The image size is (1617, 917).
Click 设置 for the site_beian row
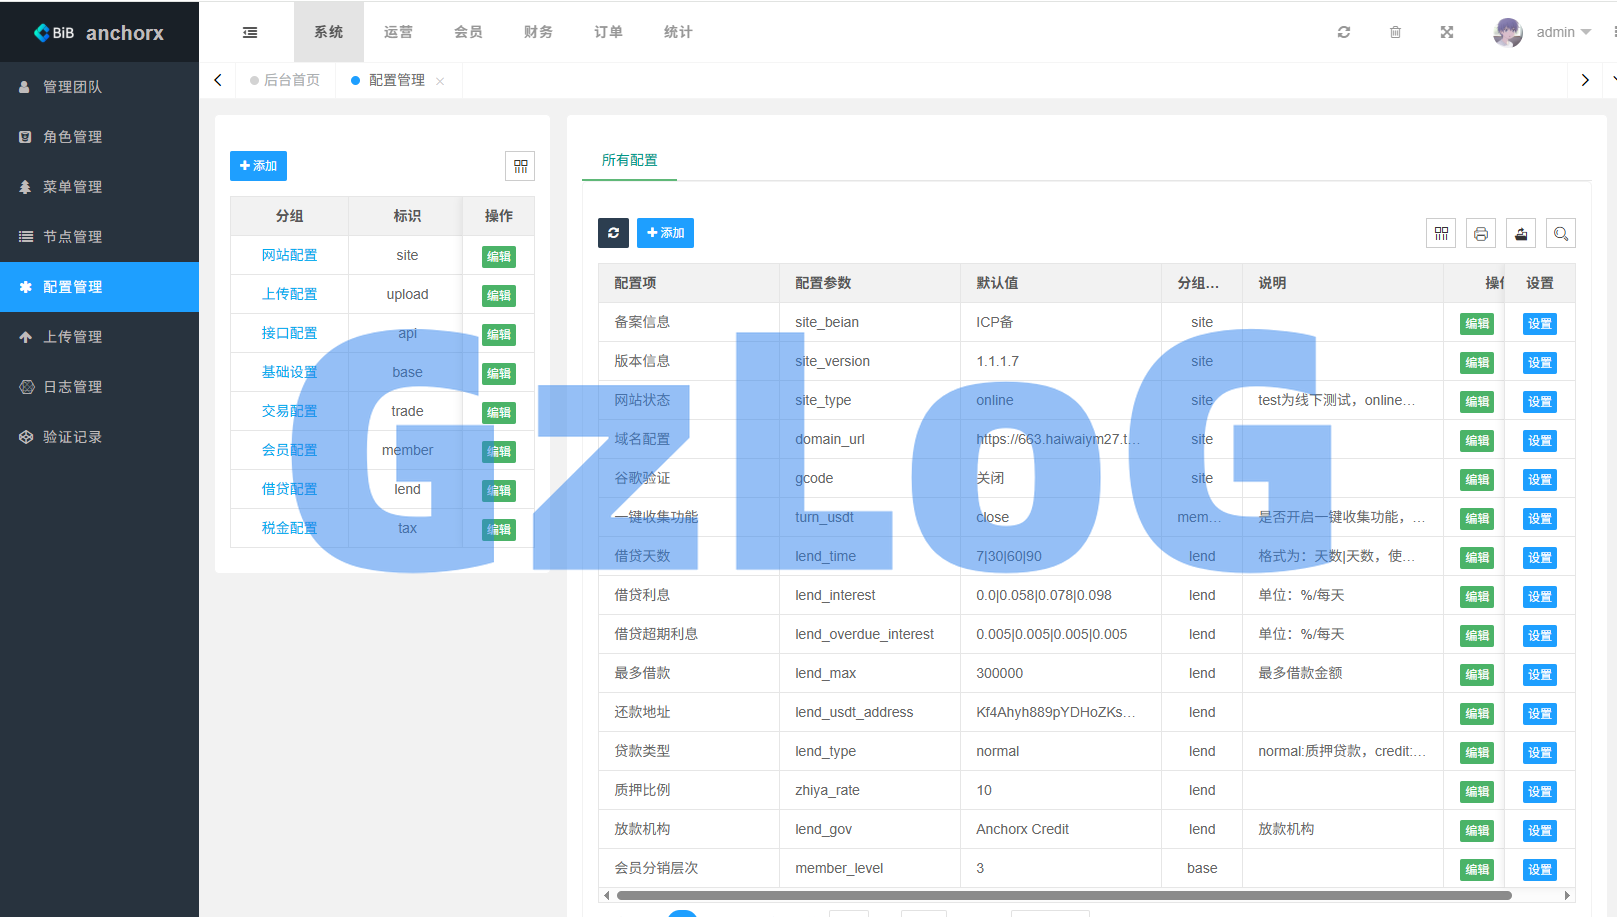[x=1539, y=323]
